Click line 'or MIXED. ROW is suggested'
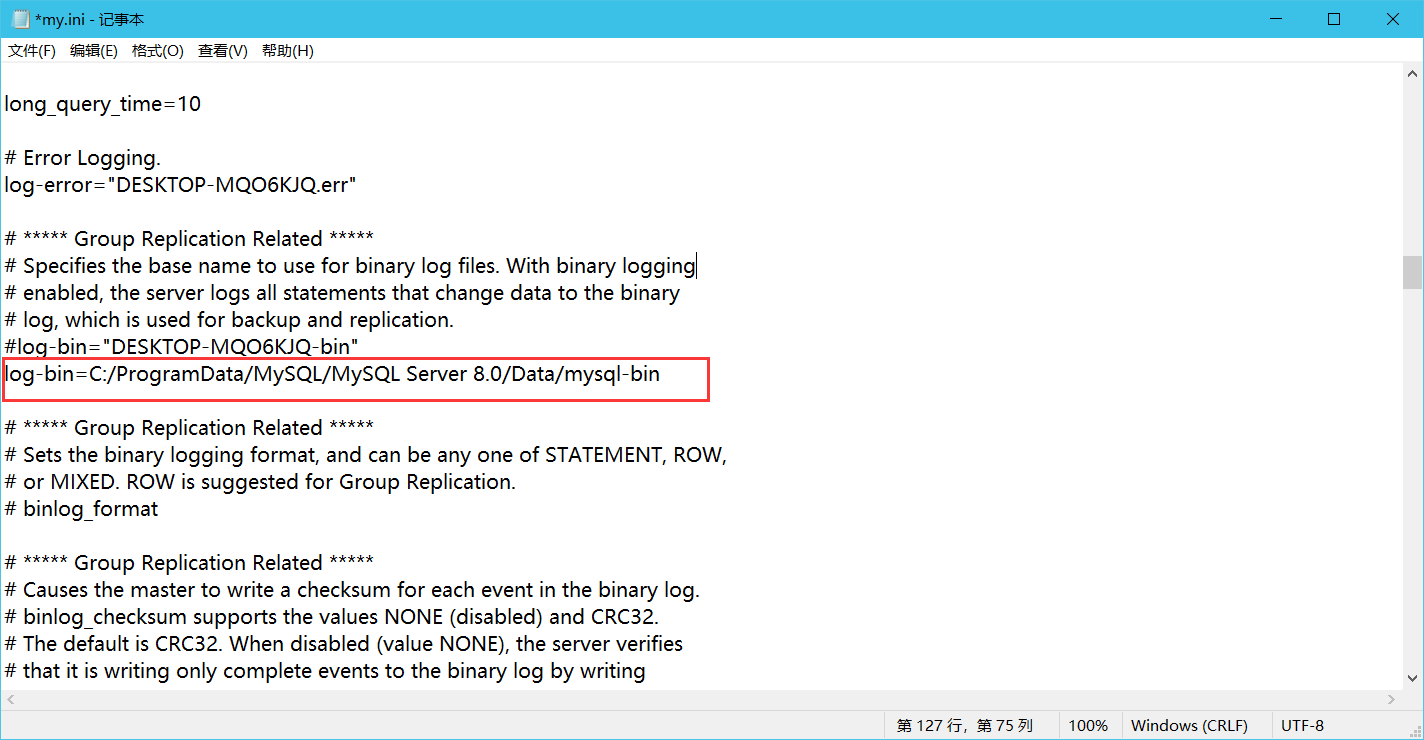The image size is (1424, 740). [260, 482]
